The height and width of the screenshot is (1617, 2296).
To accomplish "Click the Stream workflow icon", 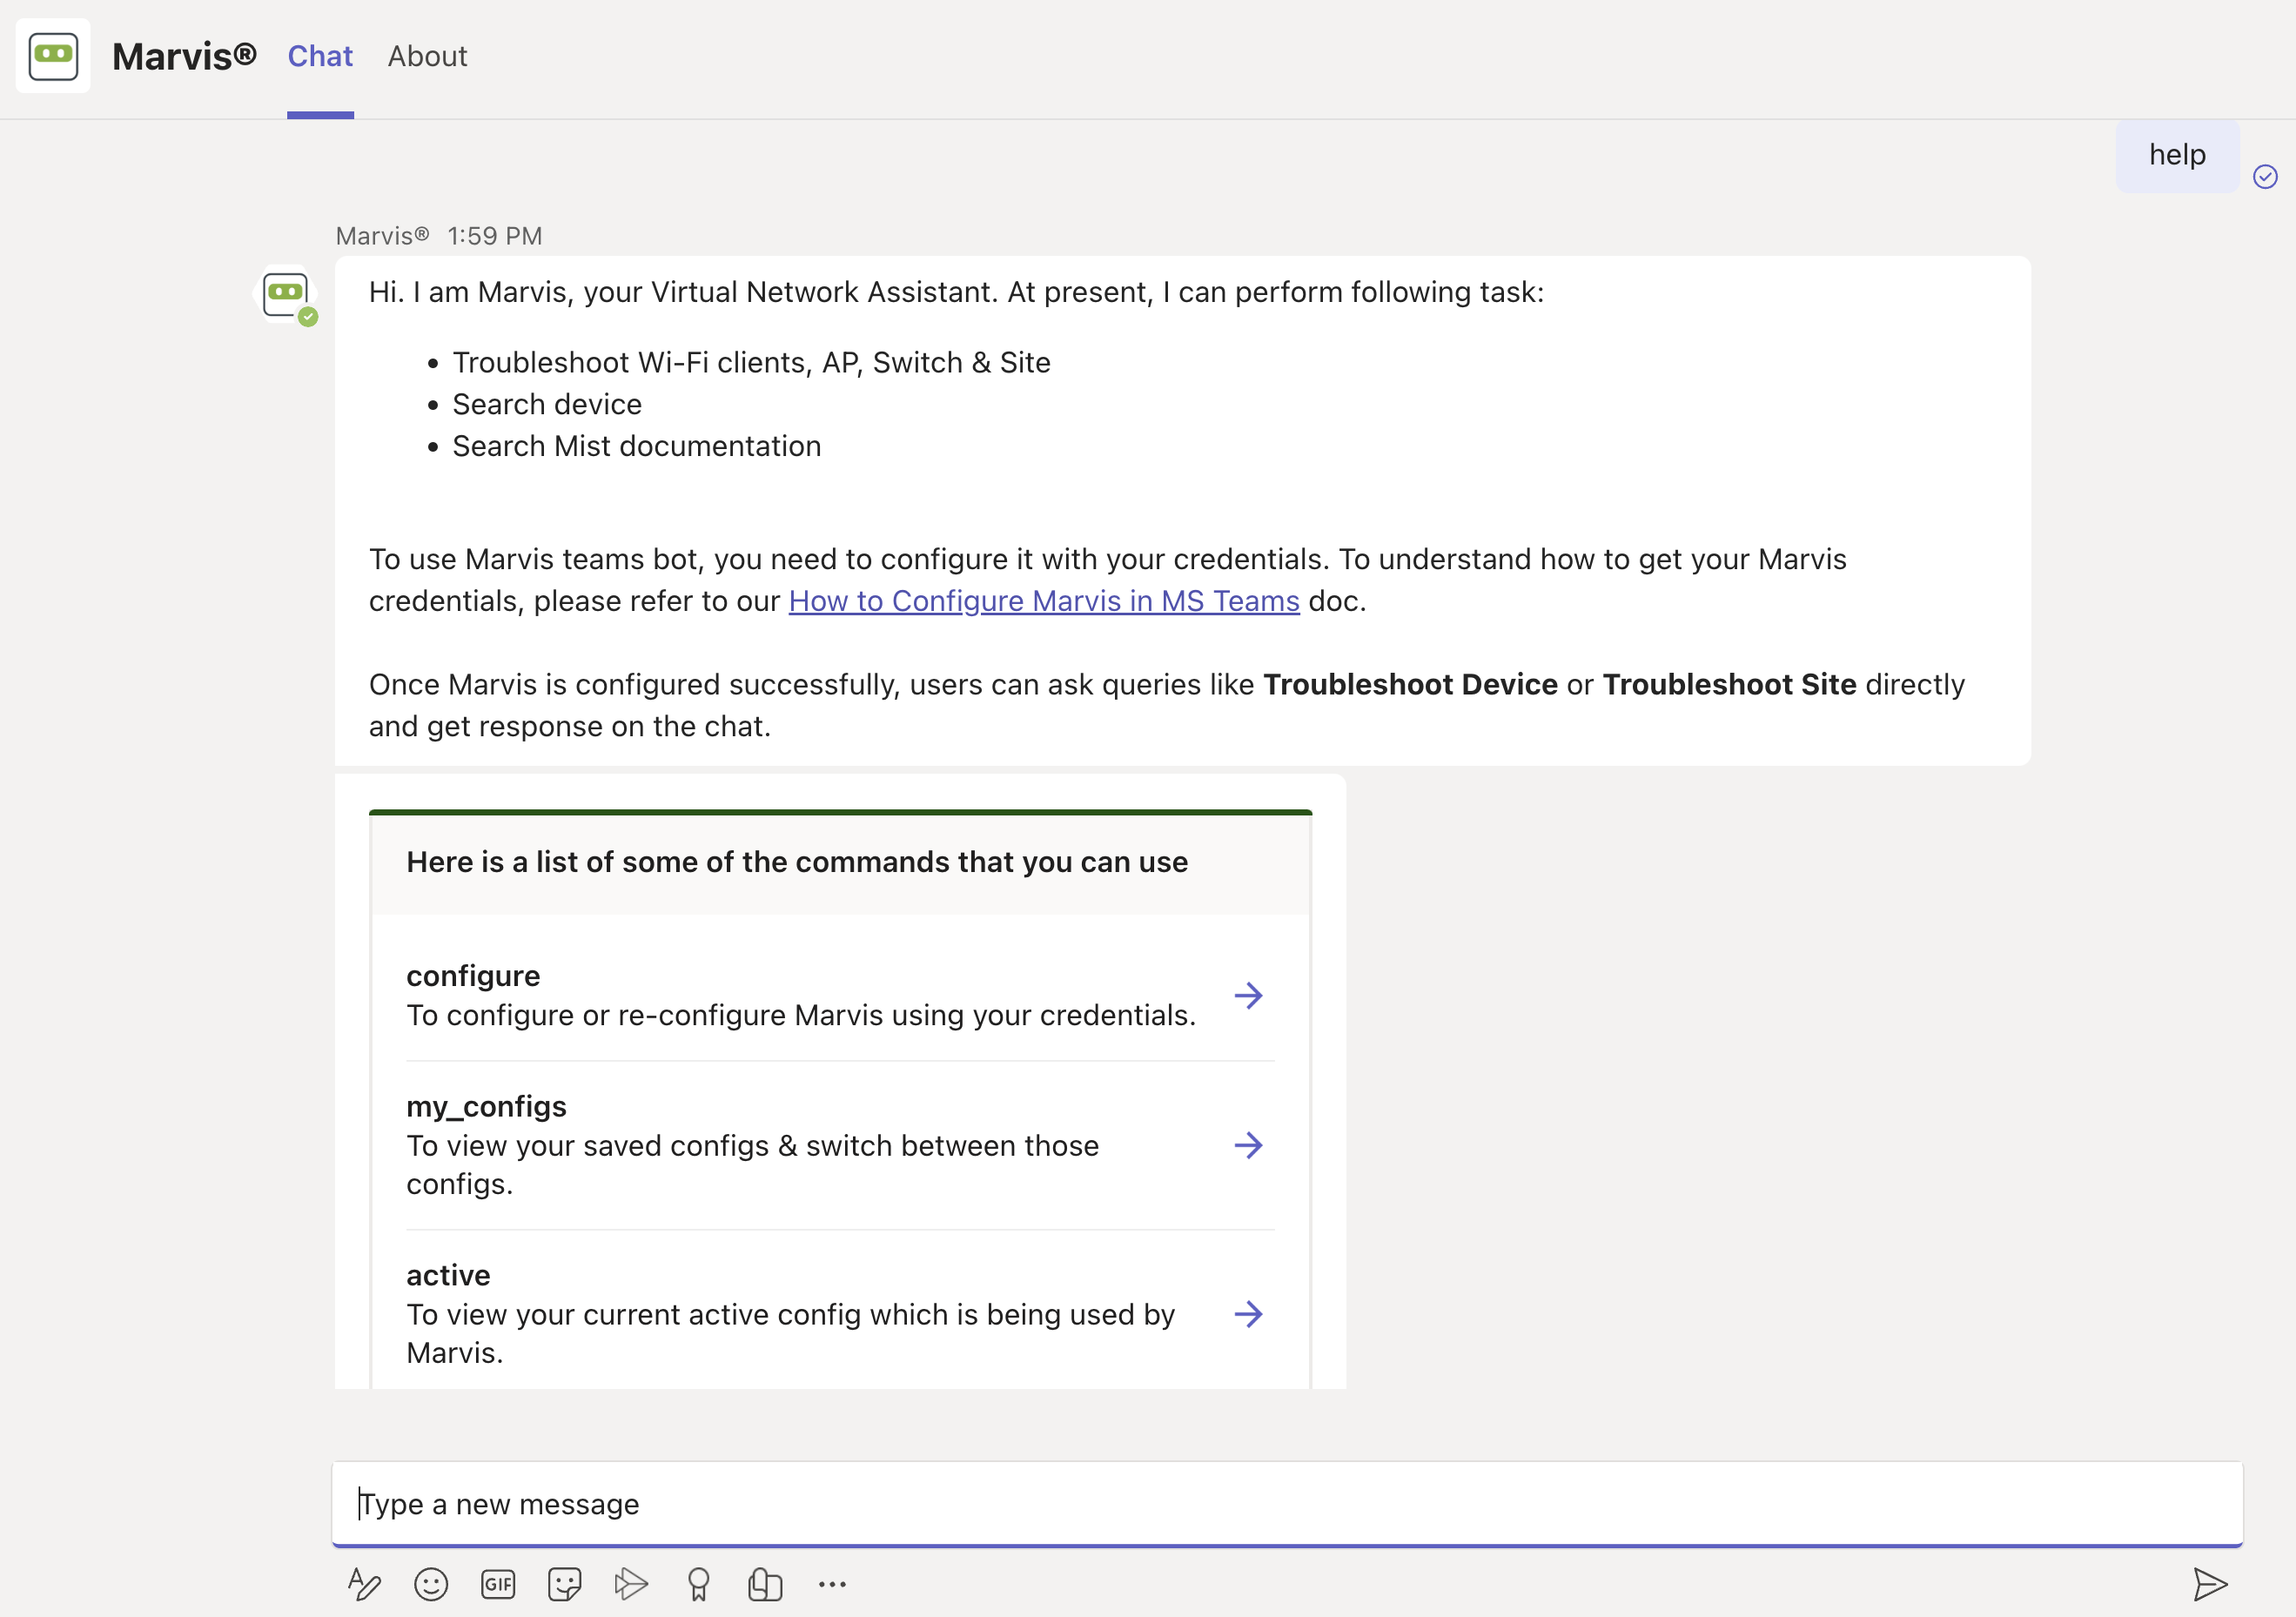I will point(631,1584).
